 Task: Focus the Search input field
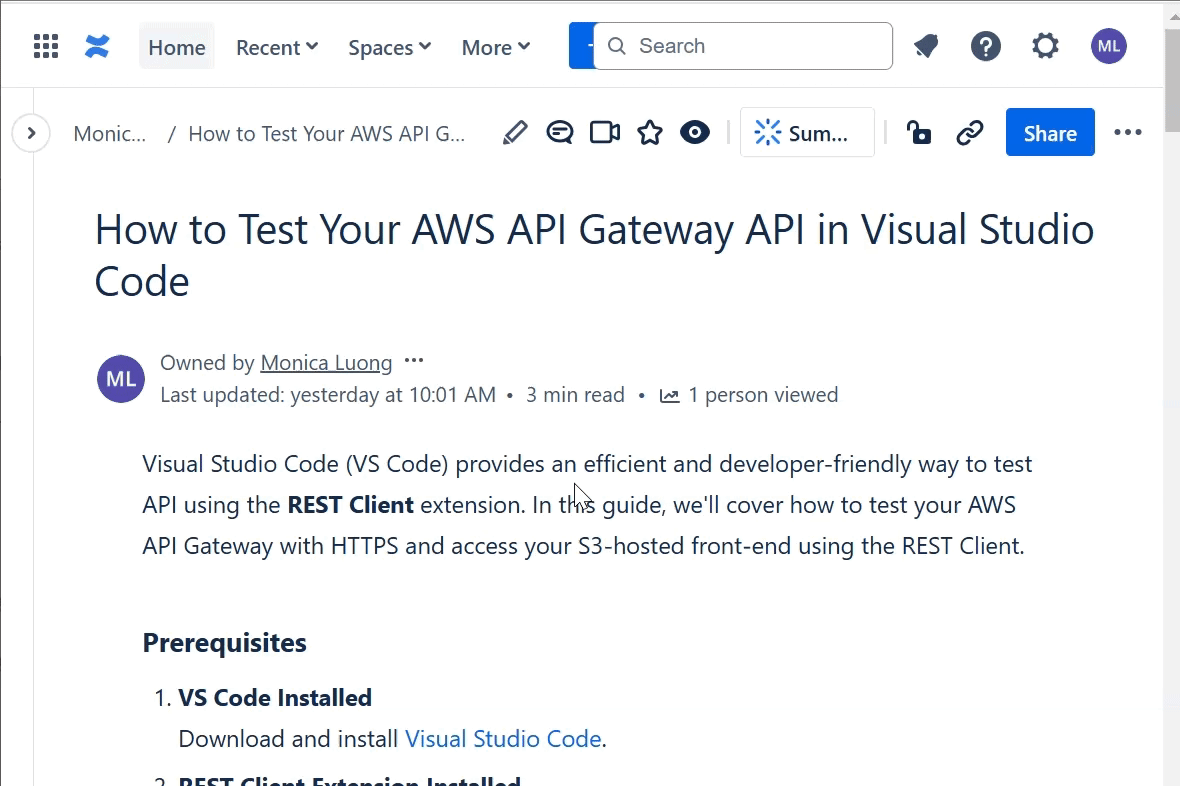[743, 46]
